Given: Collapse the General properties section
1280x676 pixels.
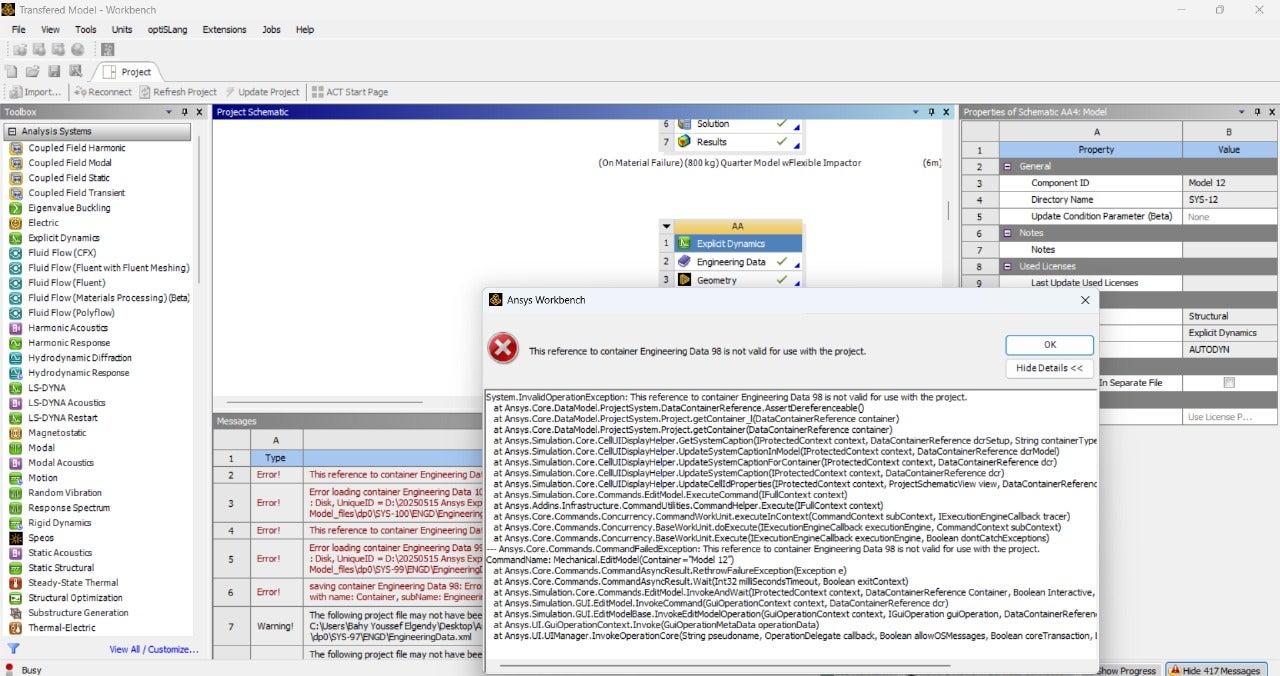Looking at the screenshot, I should [x=1007, y=167].
